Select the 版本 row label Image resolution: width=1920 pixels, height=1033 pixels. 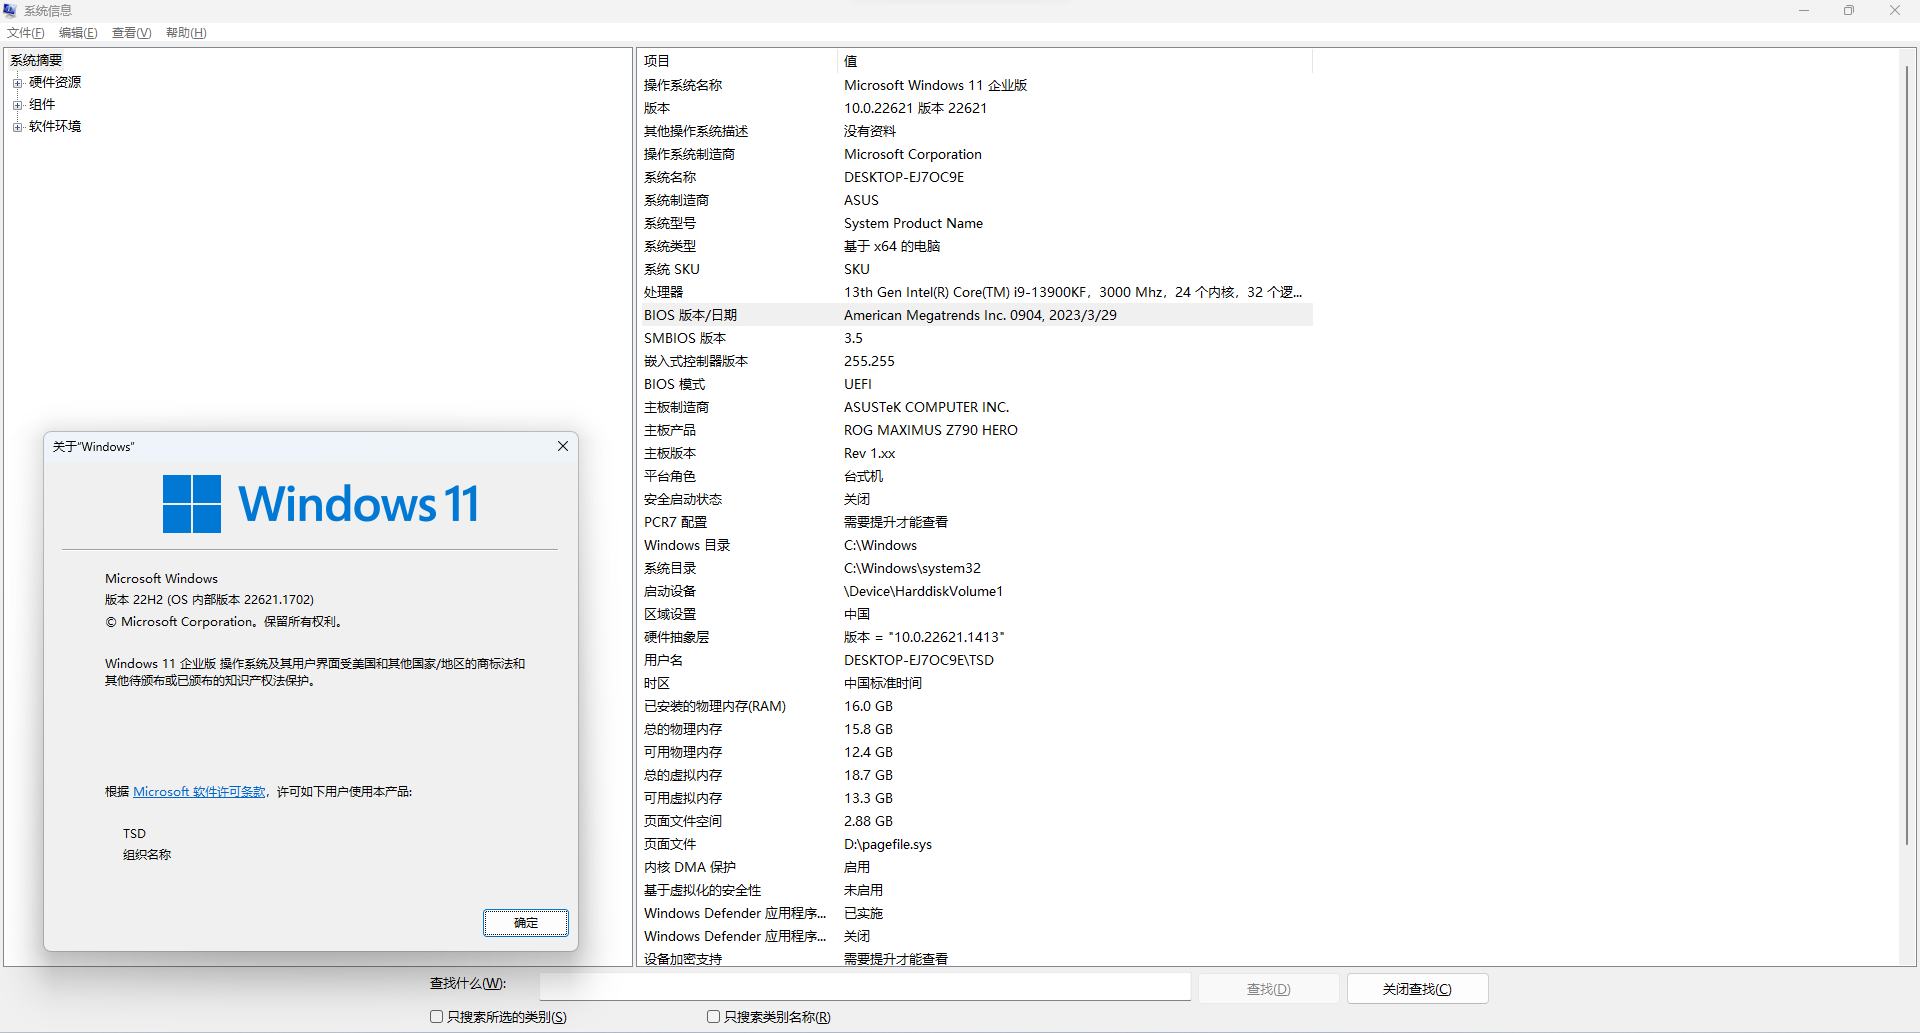click(x=657, y=108)
